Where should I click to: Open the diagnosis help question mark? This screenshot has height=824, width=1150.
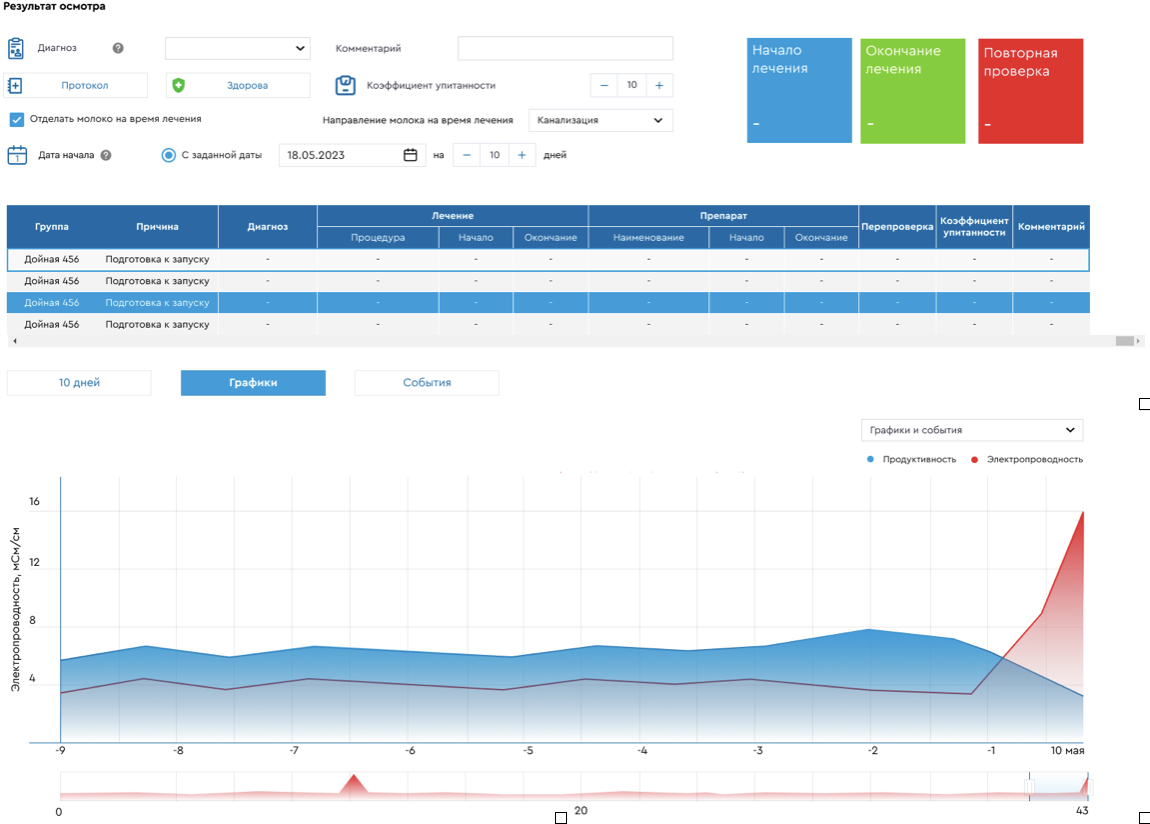(118, 48)
